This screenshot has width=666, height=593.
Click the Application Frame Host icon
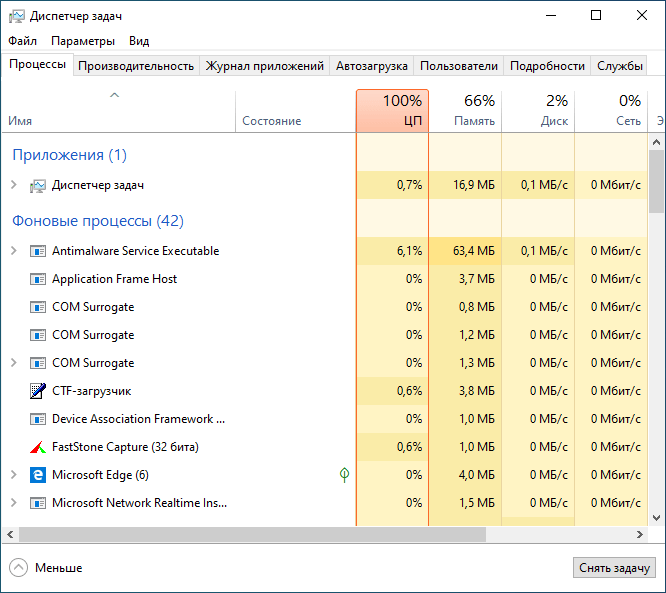coord(38,279)
